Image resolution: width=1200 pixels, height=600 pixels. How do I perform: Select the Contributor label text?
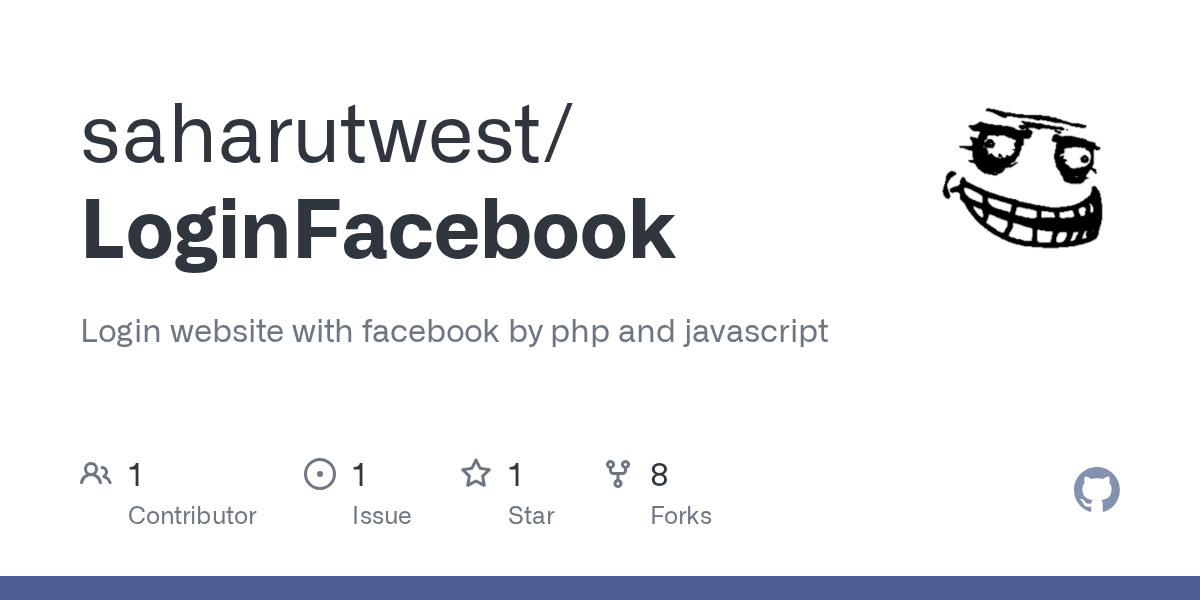click(x=192, y=516)
